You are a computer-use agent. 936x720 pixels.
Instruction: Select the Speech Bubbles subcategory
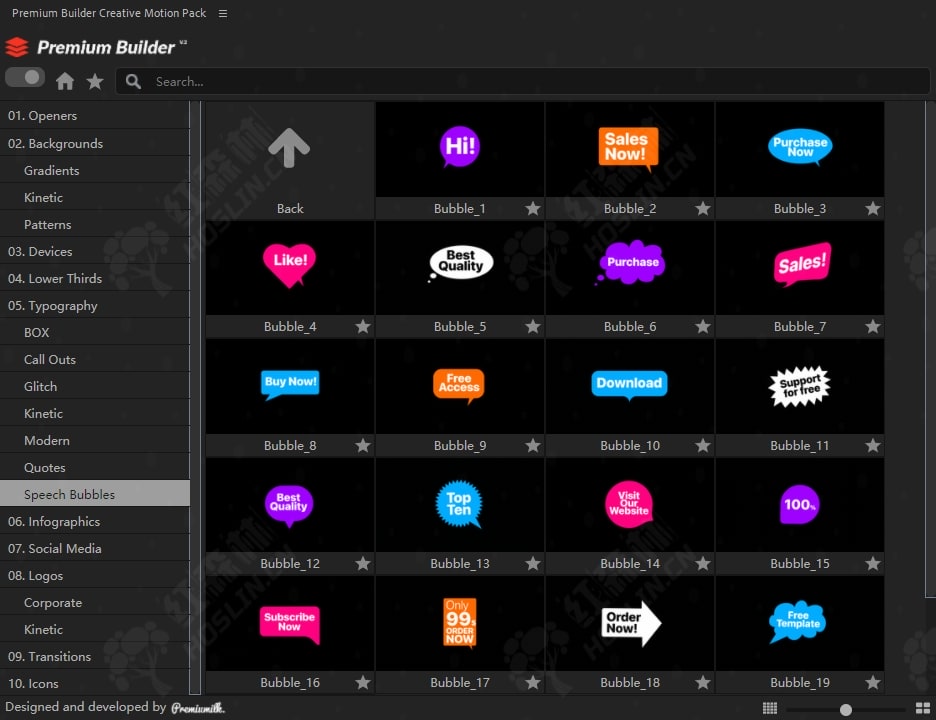(95, 494)
